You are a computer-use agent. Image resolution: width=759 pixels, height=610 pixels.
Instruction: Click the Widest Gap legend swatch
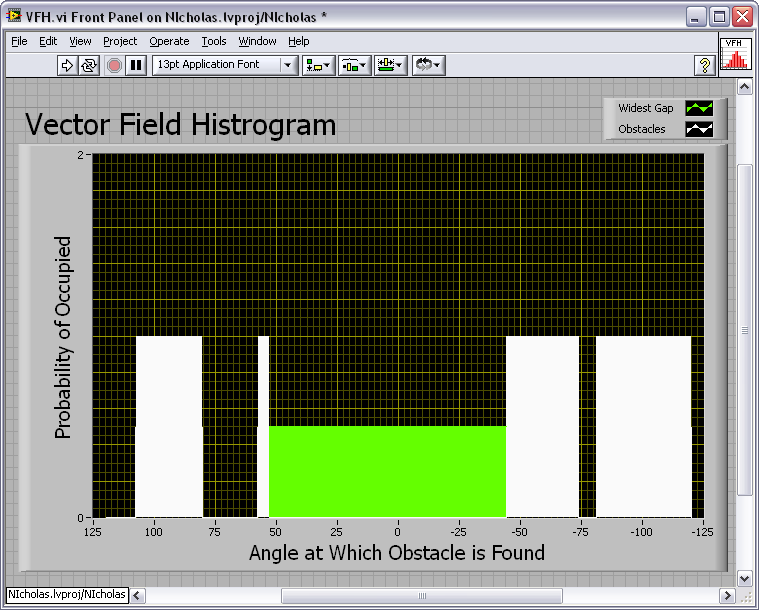[697, 108]
